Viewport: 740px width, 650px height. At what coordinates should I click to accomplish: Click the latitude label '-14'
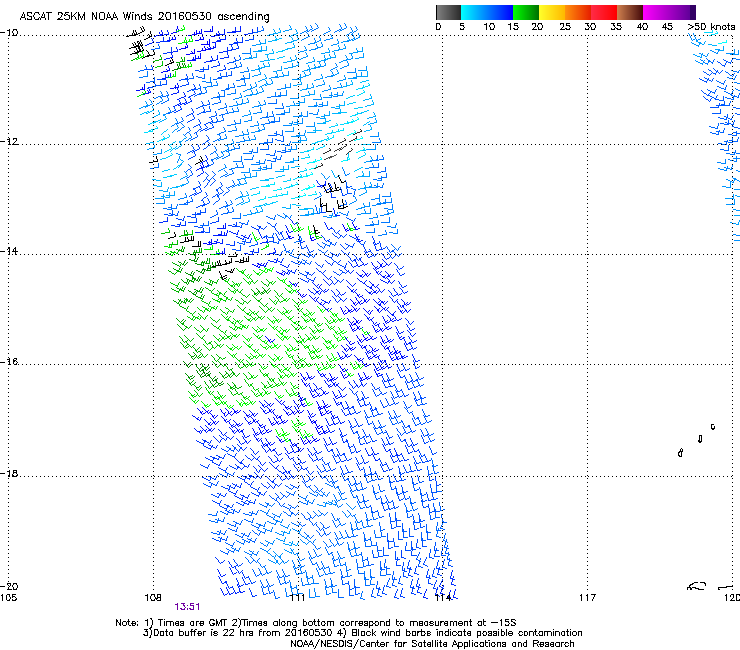[x=9, y=251]
